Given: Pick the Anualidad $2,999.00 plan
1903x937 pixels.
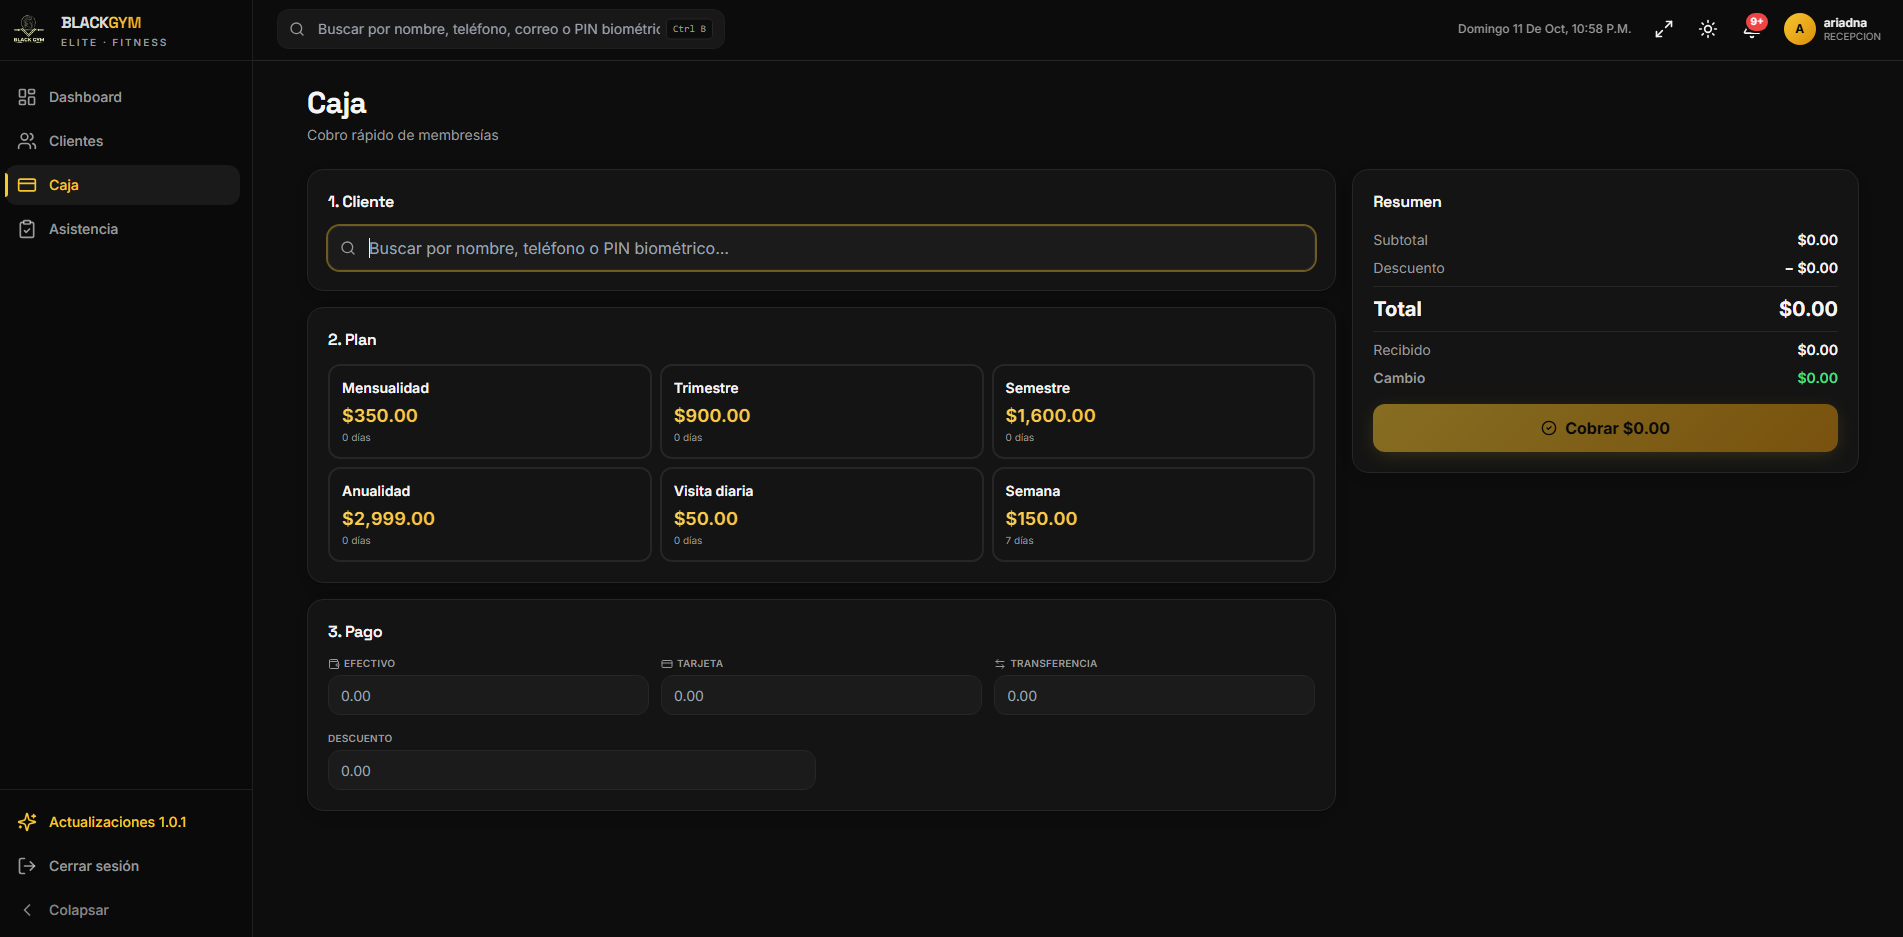Looking at the screenshot, I should [490, 514].
